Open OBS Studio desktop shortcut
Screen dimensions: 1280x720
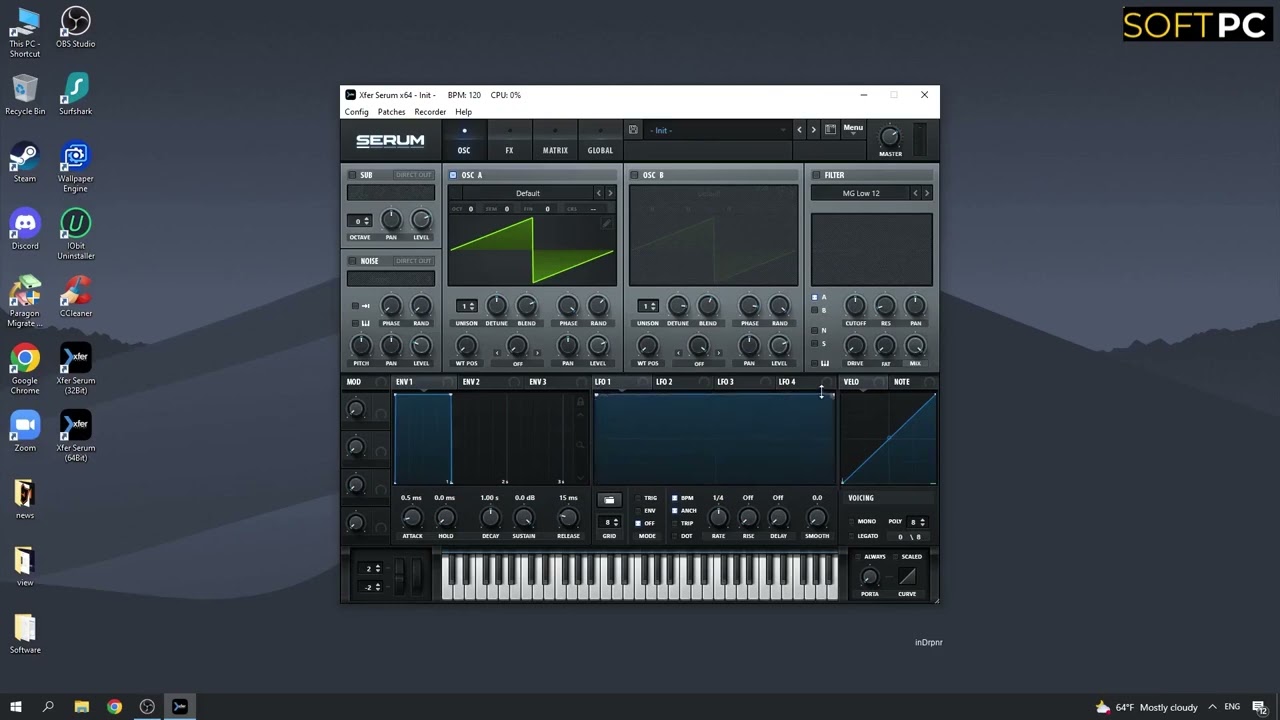tap(75, 28)
